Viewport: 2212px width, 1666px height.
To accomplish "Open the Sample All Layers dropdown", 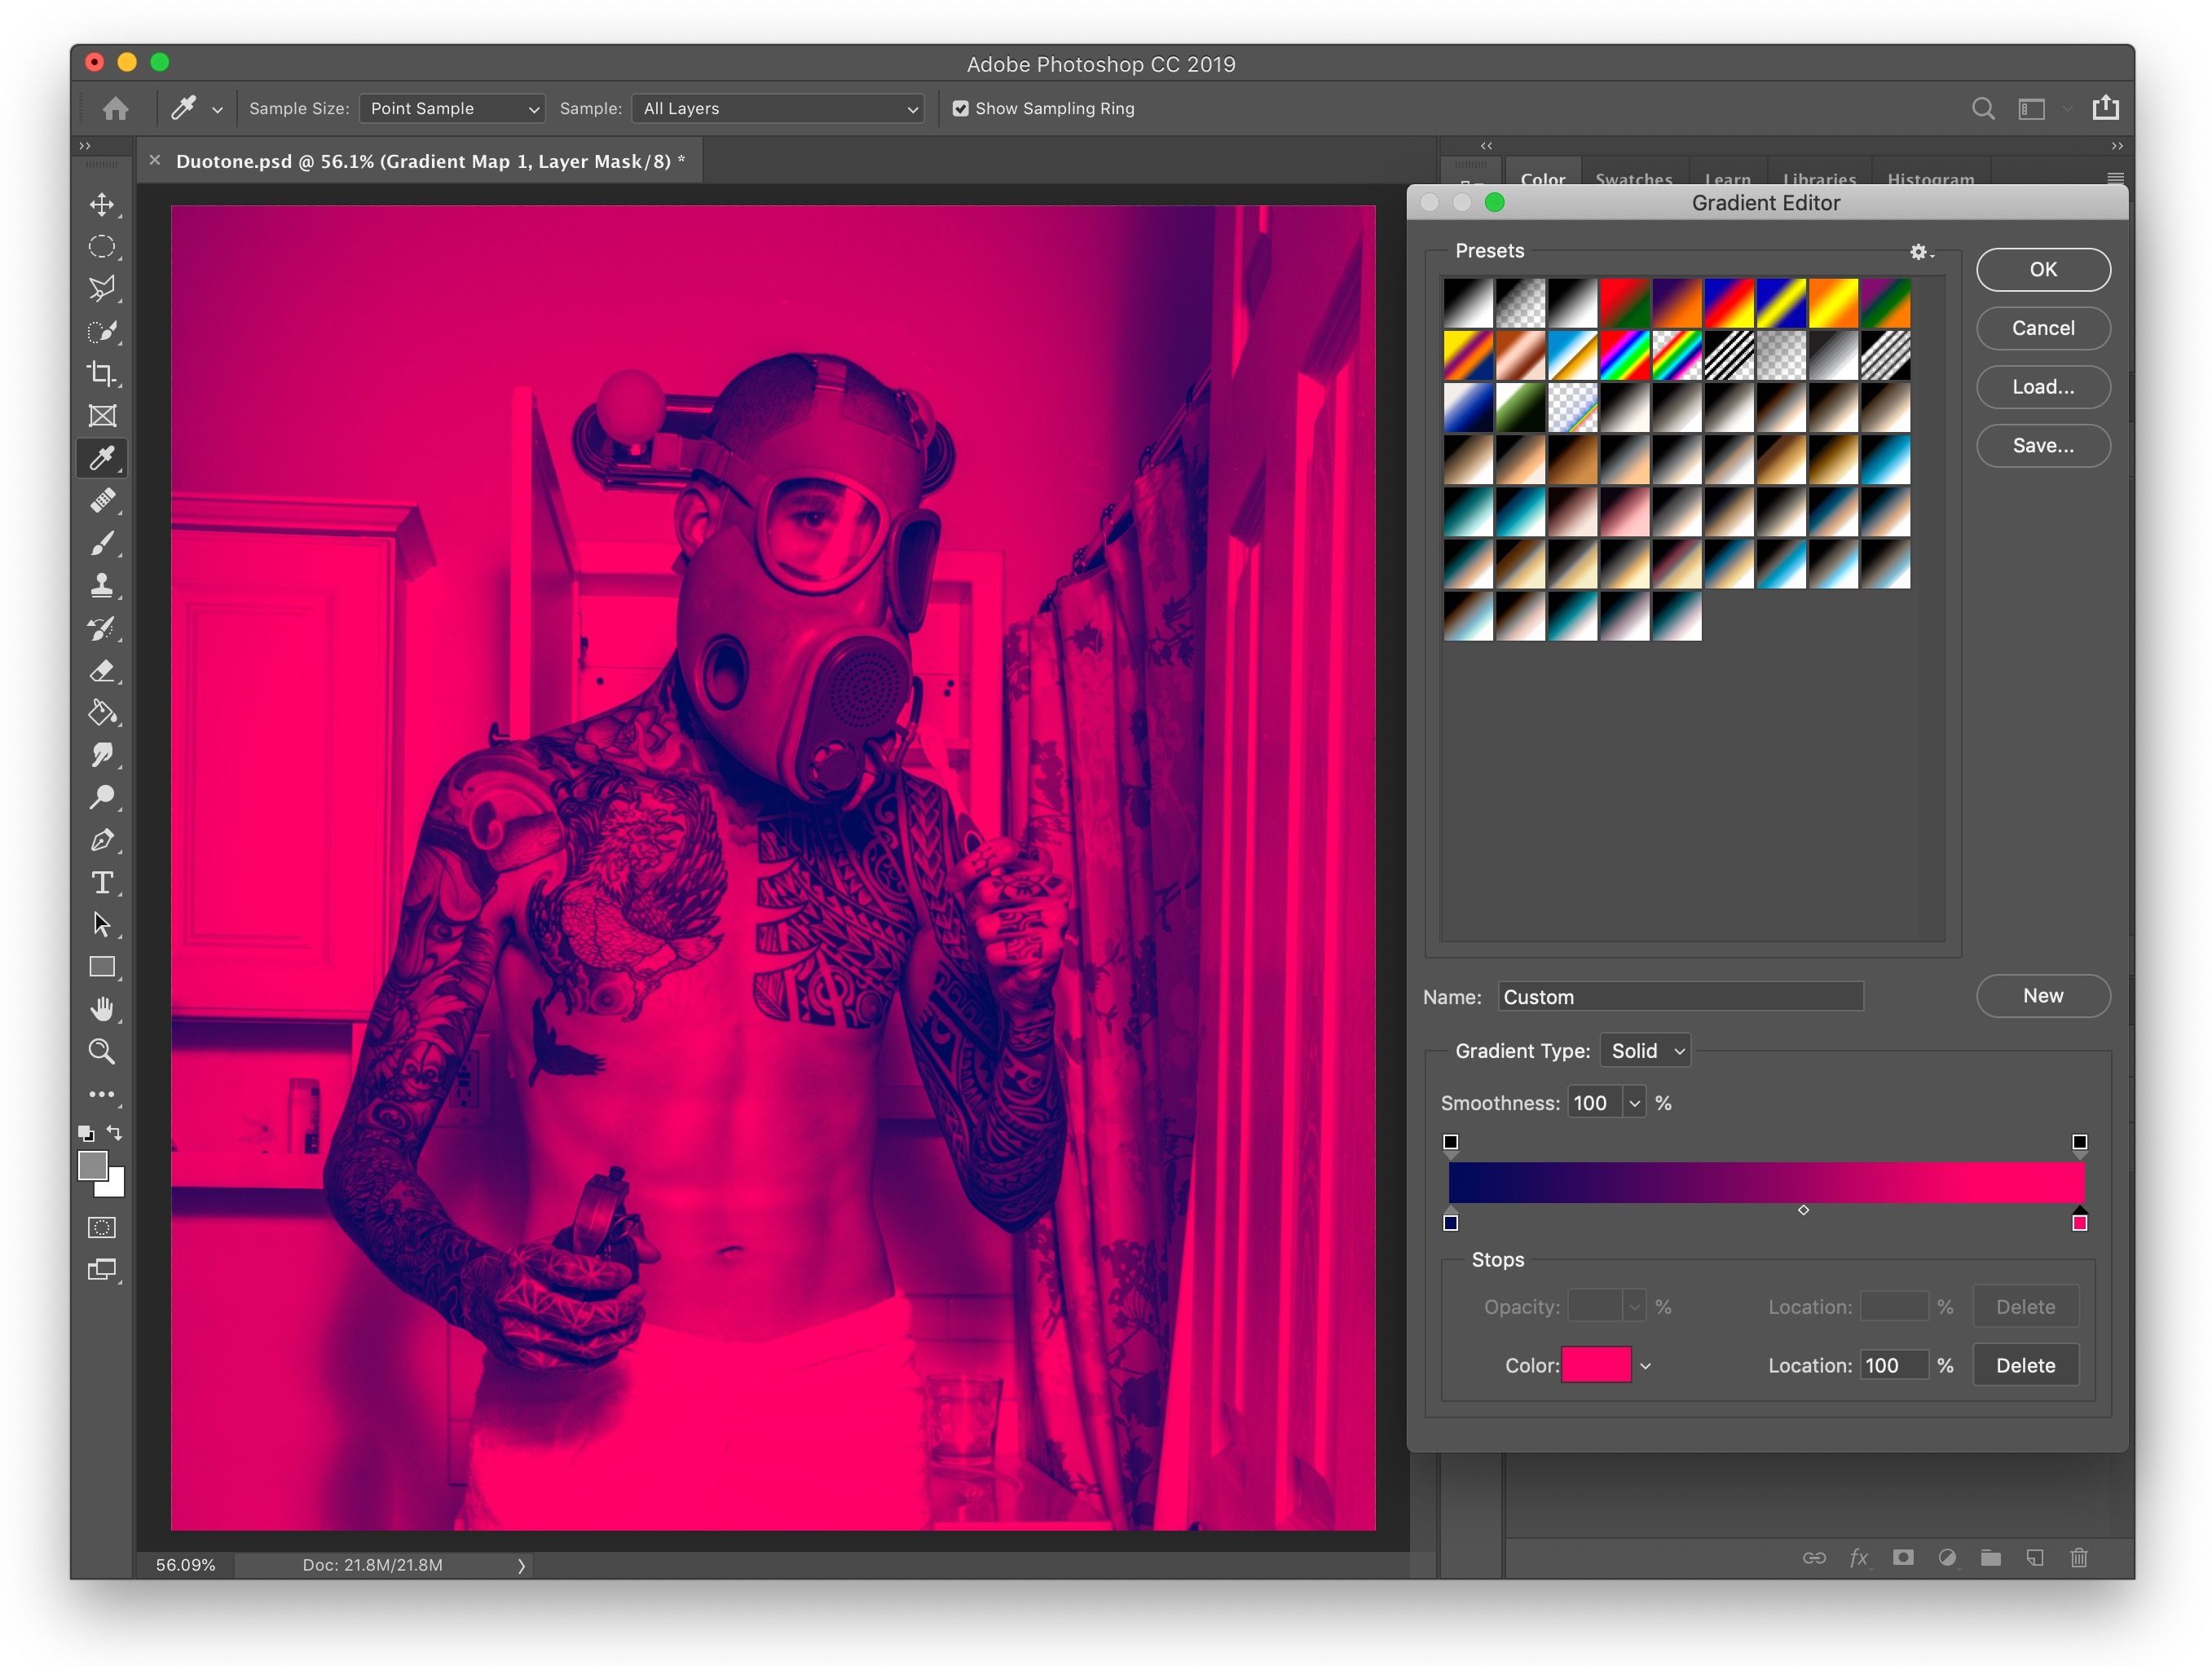I will tap(778, 108).
